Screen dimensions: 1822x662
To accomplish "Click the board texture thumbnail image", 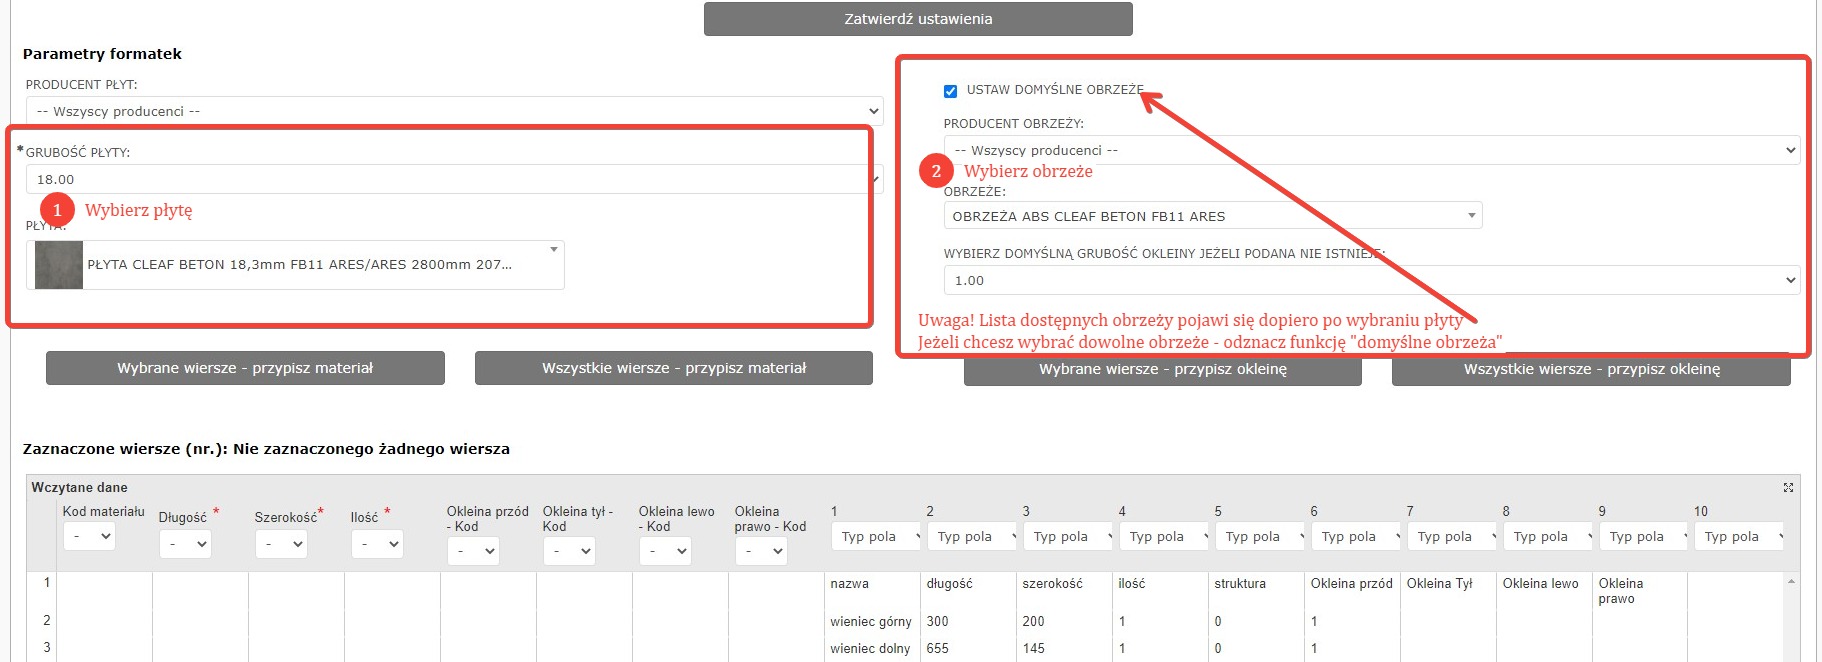I will coord(59,265).
